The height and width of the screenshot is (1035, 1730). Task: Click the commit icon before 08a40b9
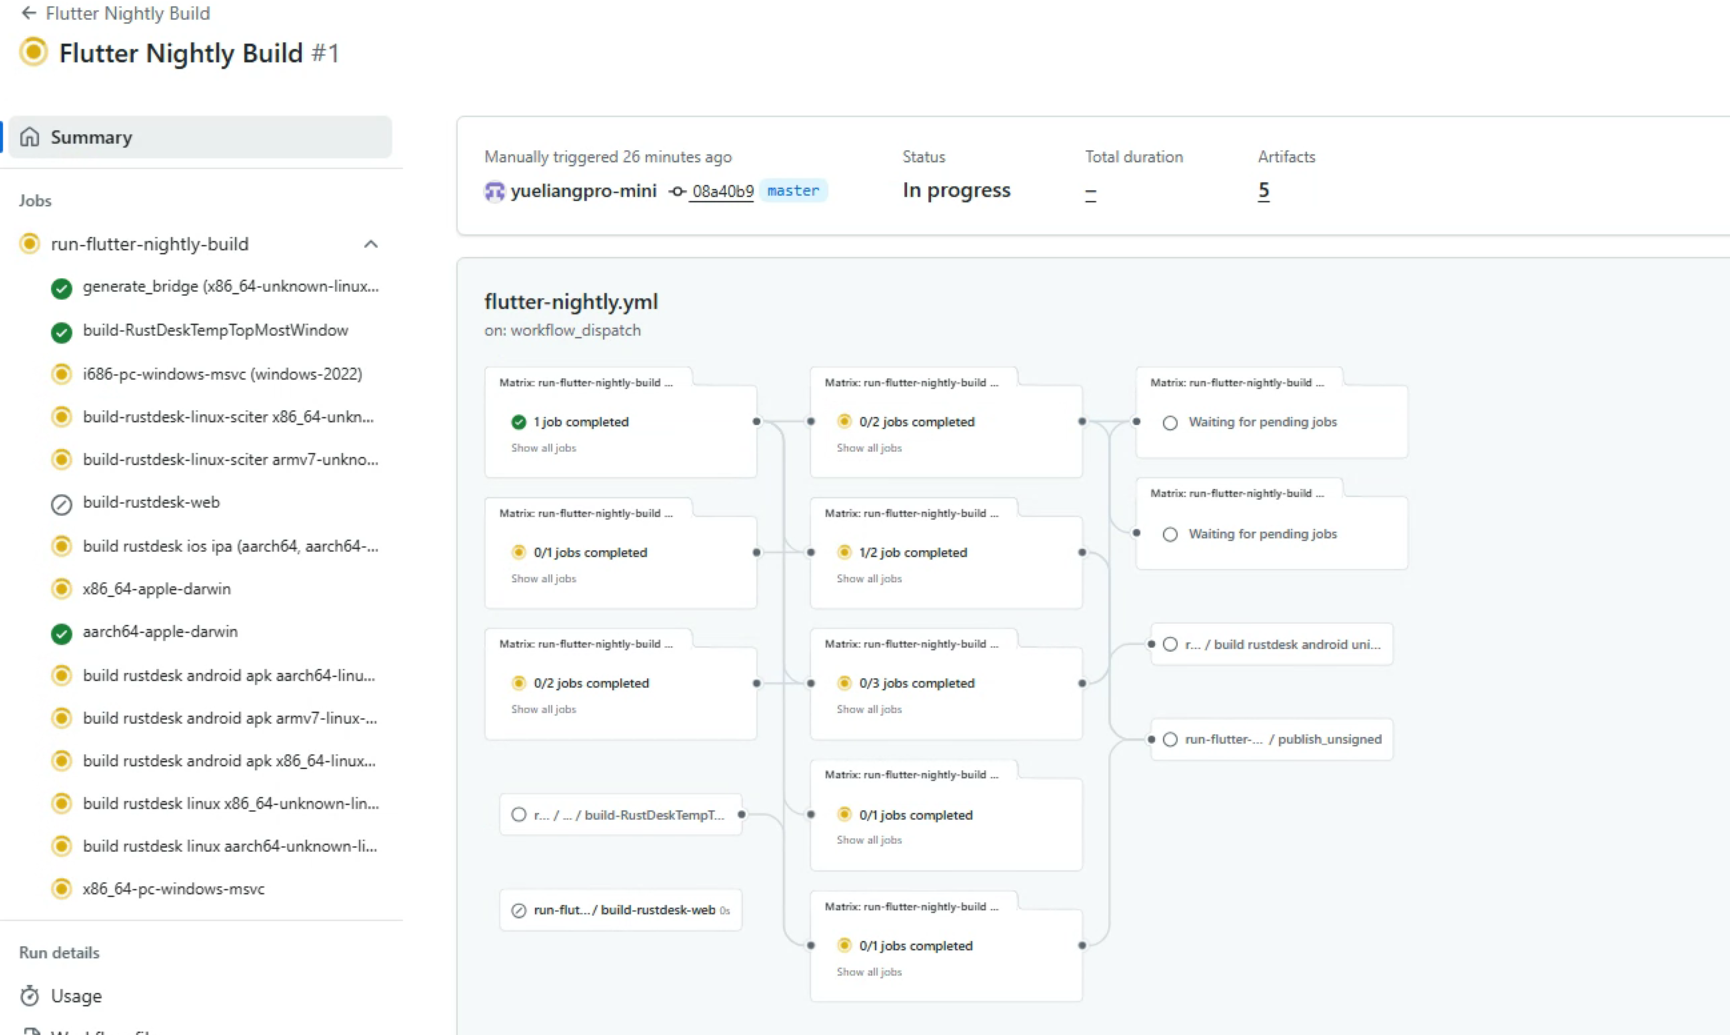pos(677,191)
